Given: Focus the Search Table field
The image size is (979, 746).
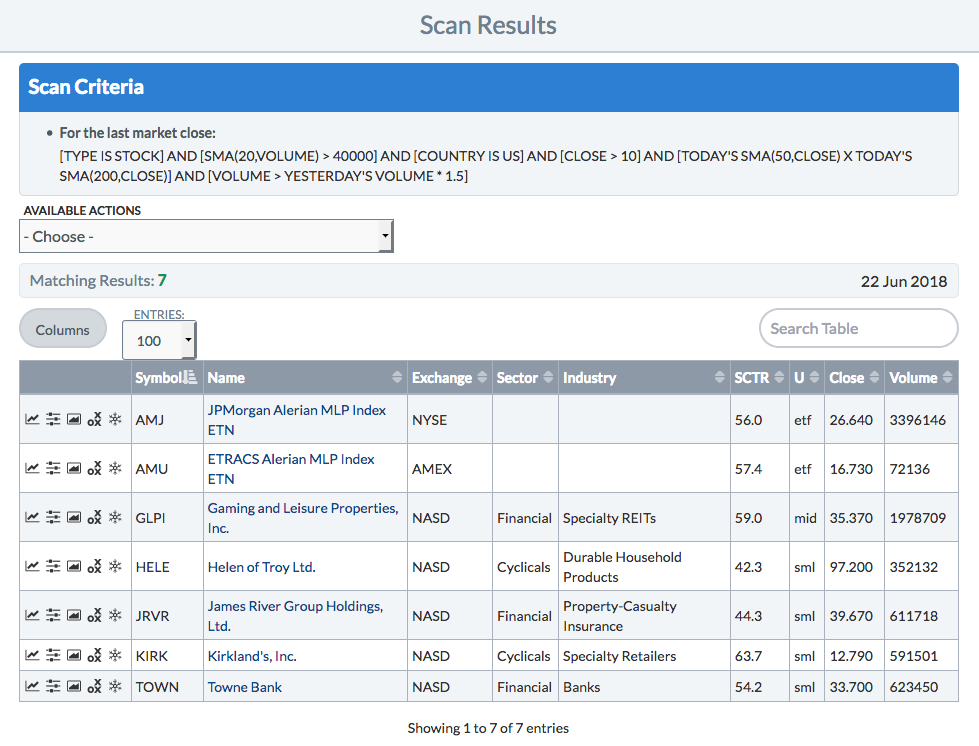Looking at the screenshot, I should (858, 328).
